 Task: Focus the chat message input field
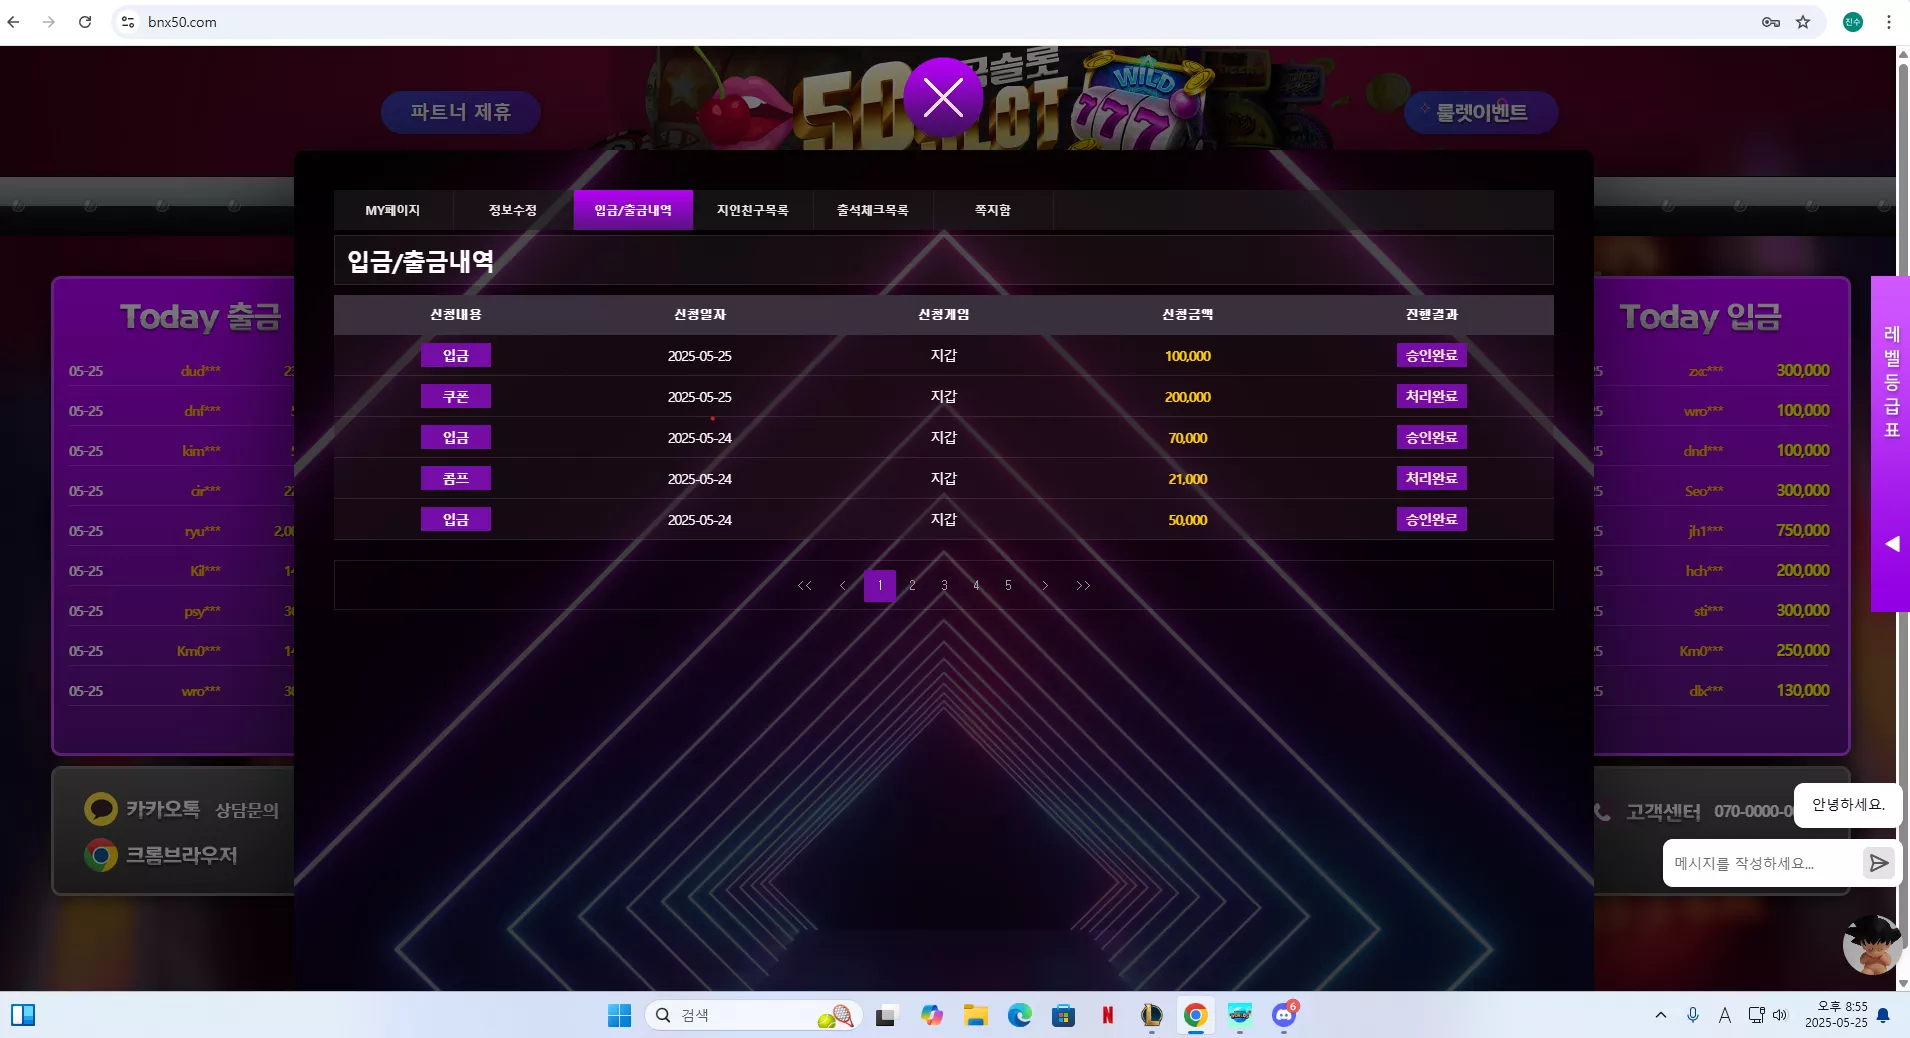(1762, 863)
